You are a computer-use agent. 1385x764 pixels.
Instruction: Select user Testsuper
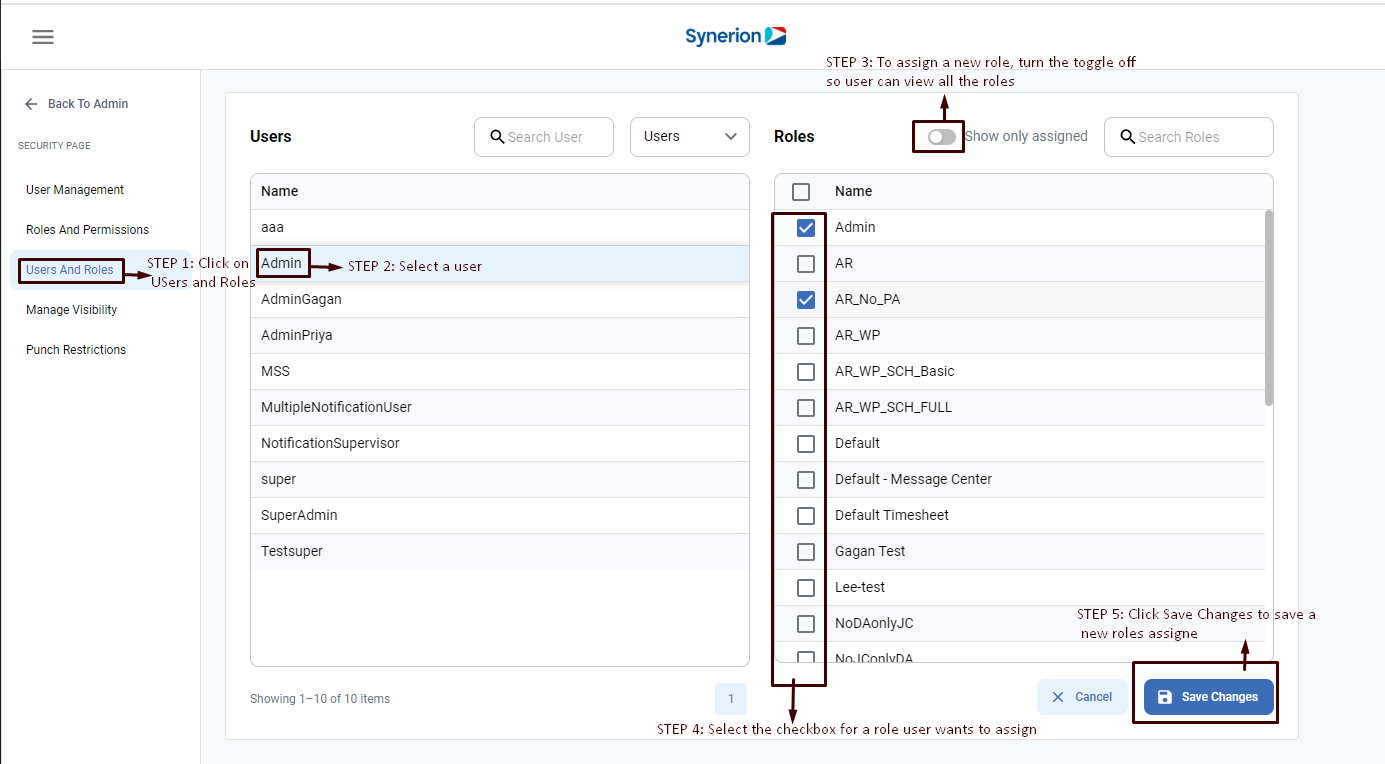coord(500,552)
